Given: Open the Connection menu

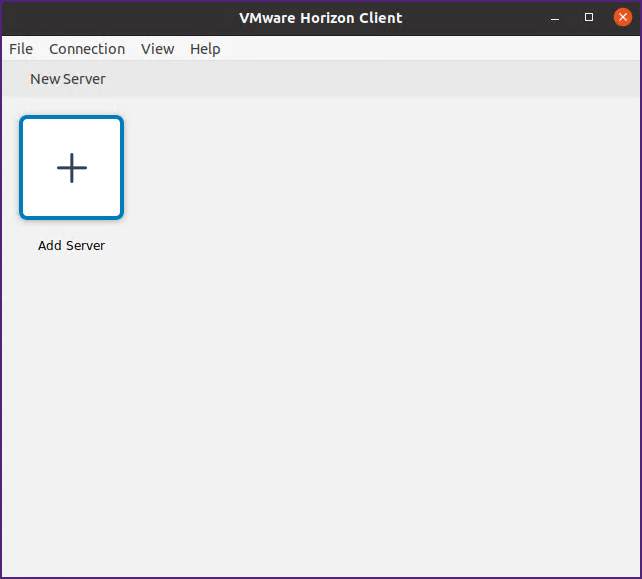Looking at the screenshot, I should tap(87, 49).
